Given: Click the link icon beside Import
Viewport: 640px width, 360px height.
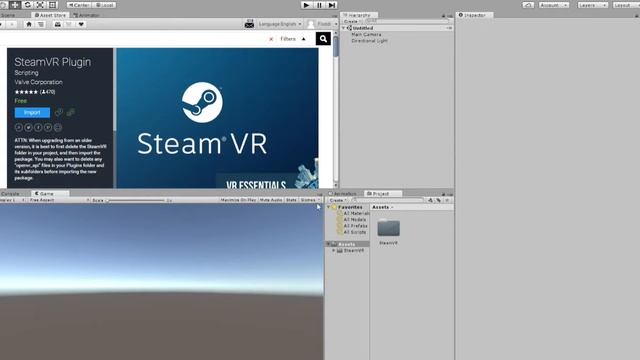Looking at the screenshot, I should click(59, 112).
